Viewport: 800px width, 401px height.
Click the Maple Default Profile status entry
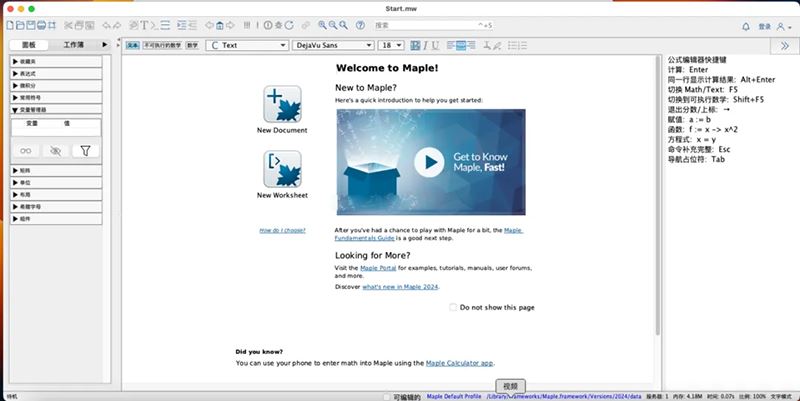click(454, 396)
